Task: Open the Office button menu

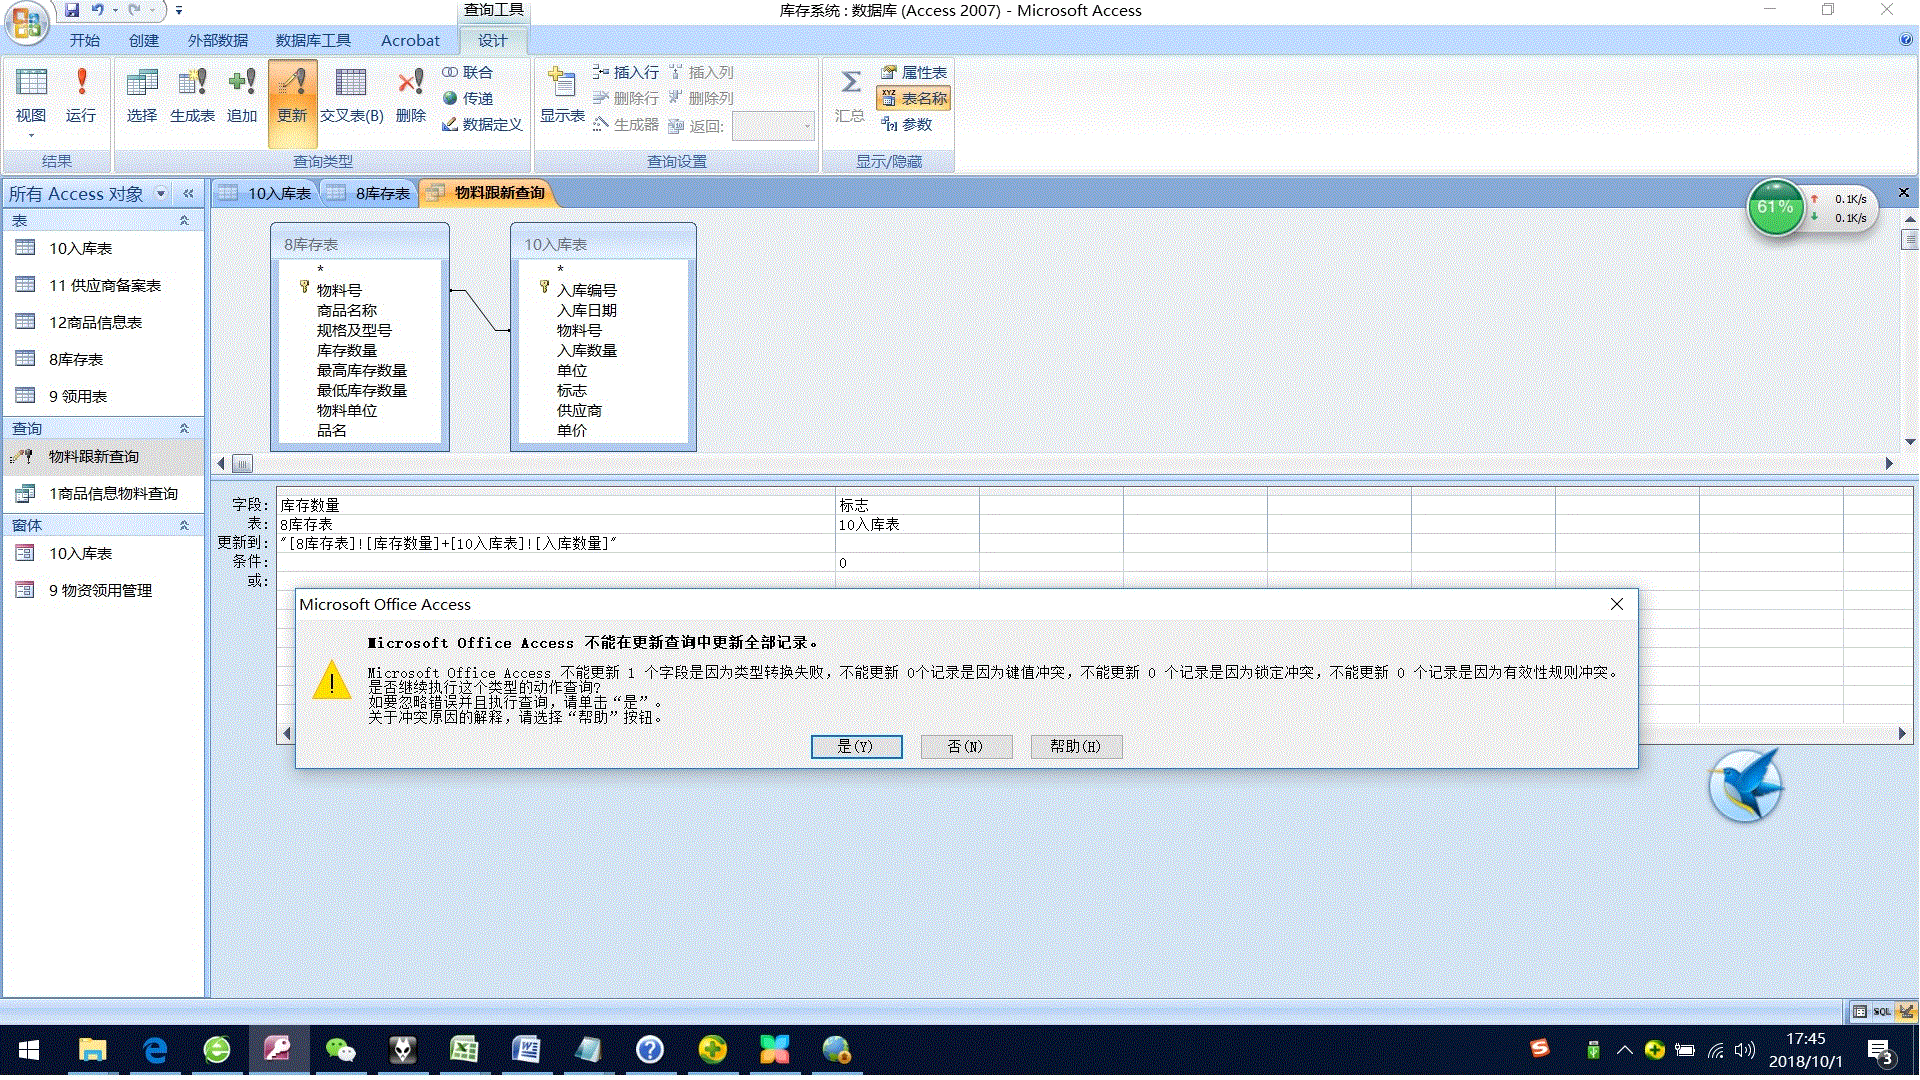Action: 27,23
